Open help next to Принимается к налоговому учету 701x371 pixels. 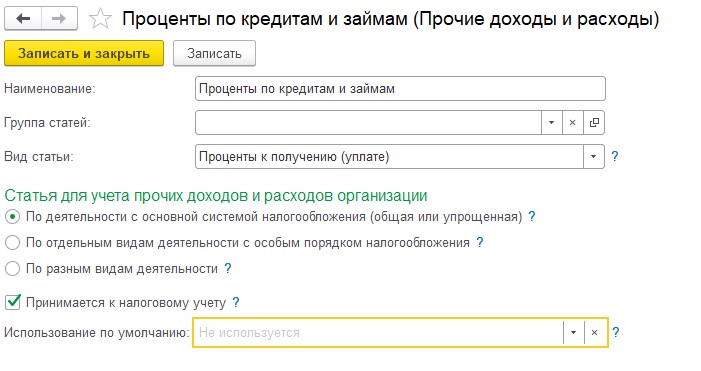pos(236,303)
